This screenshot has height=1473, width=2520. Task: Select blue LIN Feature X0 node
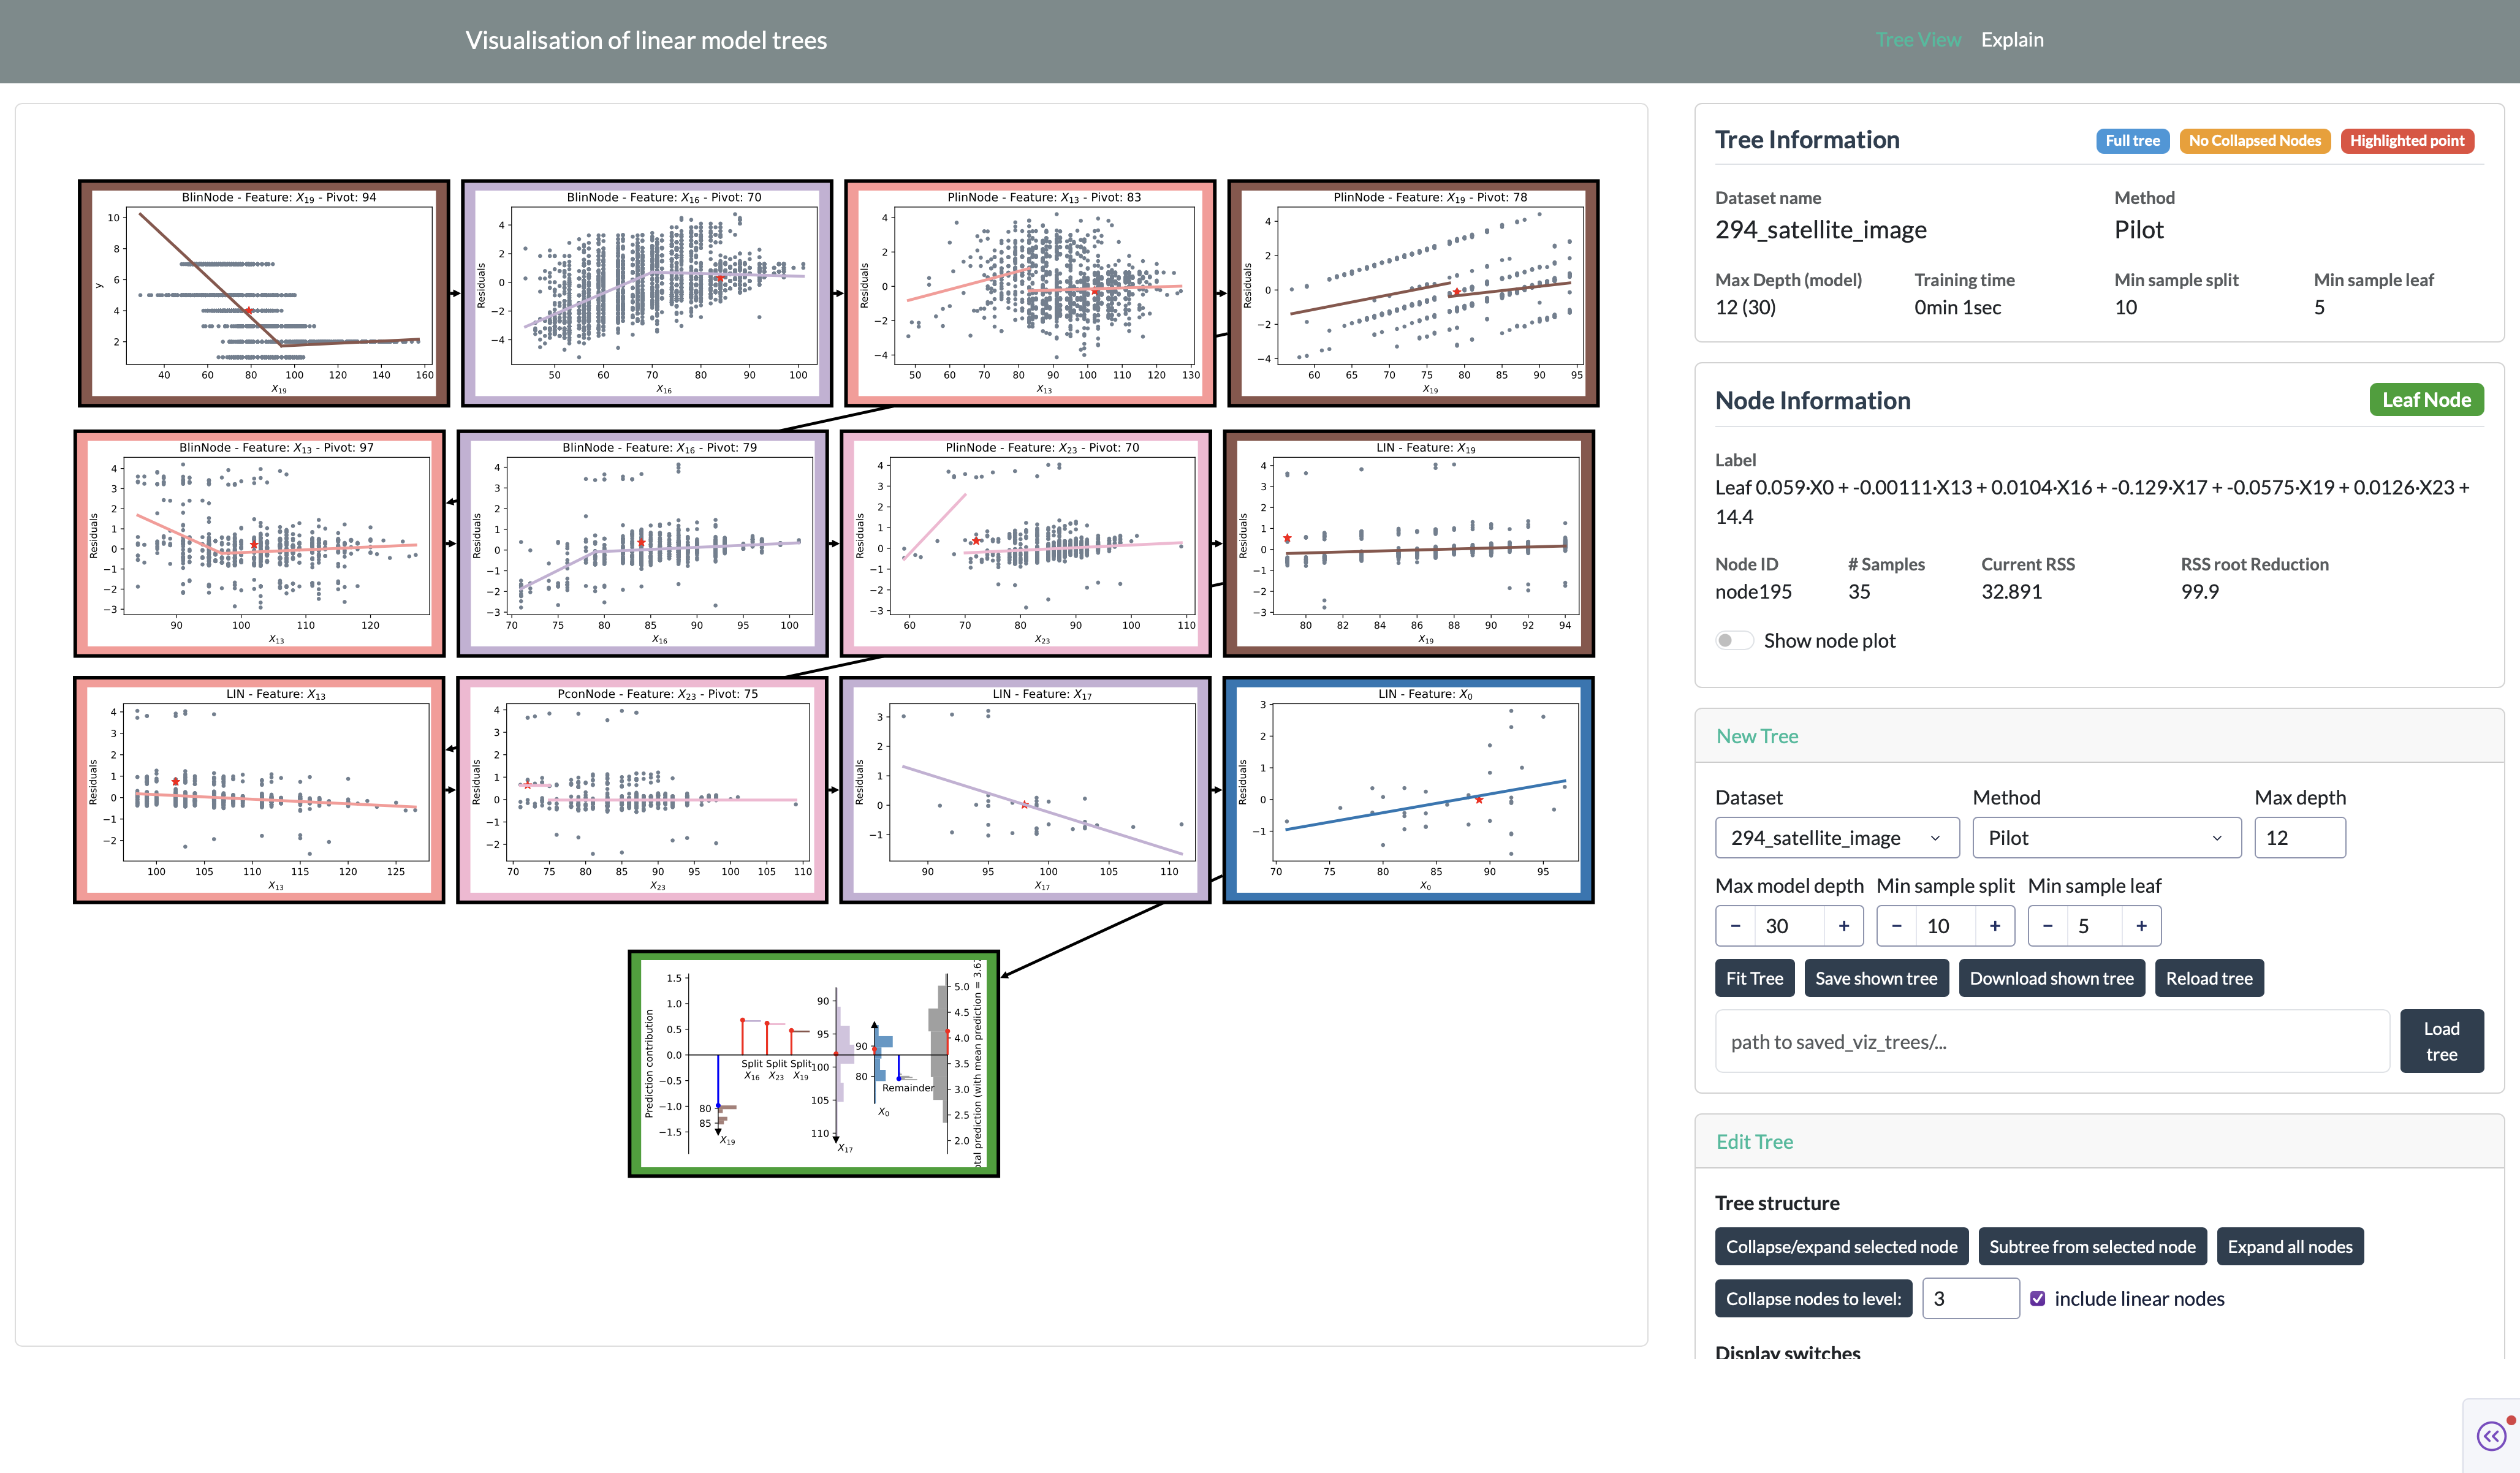coord(1408,790)
